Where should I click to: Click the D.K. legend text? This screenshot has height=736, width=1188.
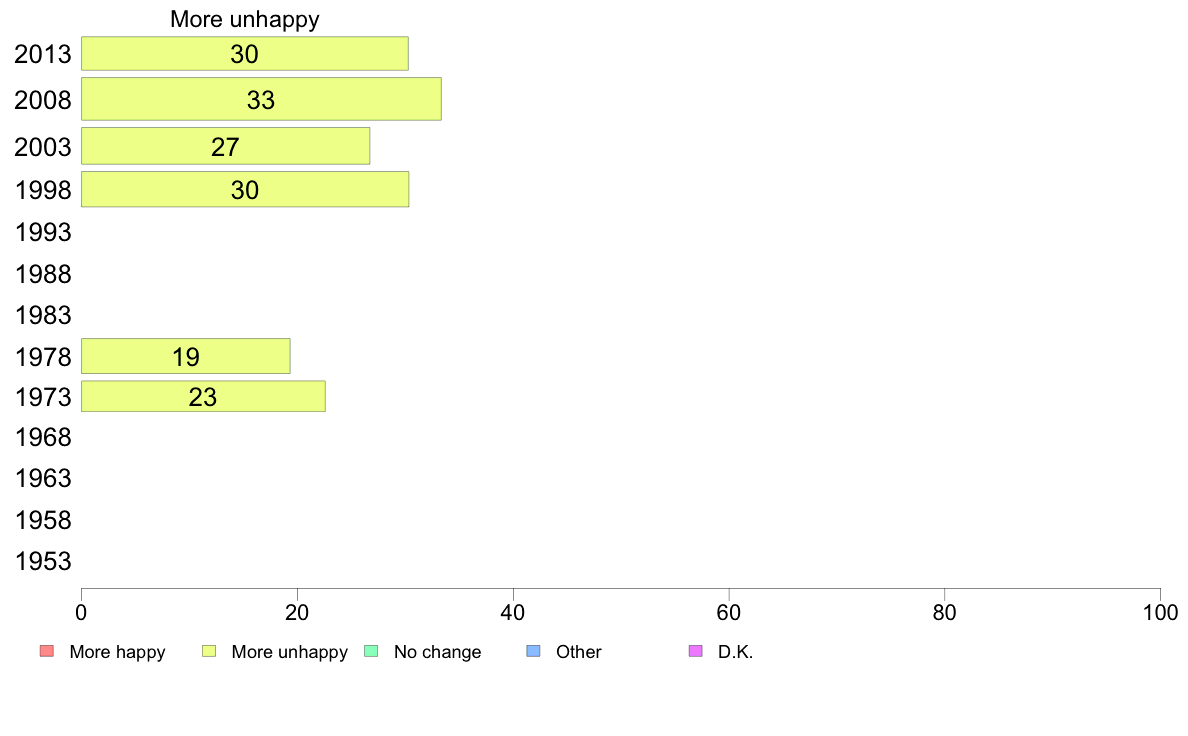736,652
